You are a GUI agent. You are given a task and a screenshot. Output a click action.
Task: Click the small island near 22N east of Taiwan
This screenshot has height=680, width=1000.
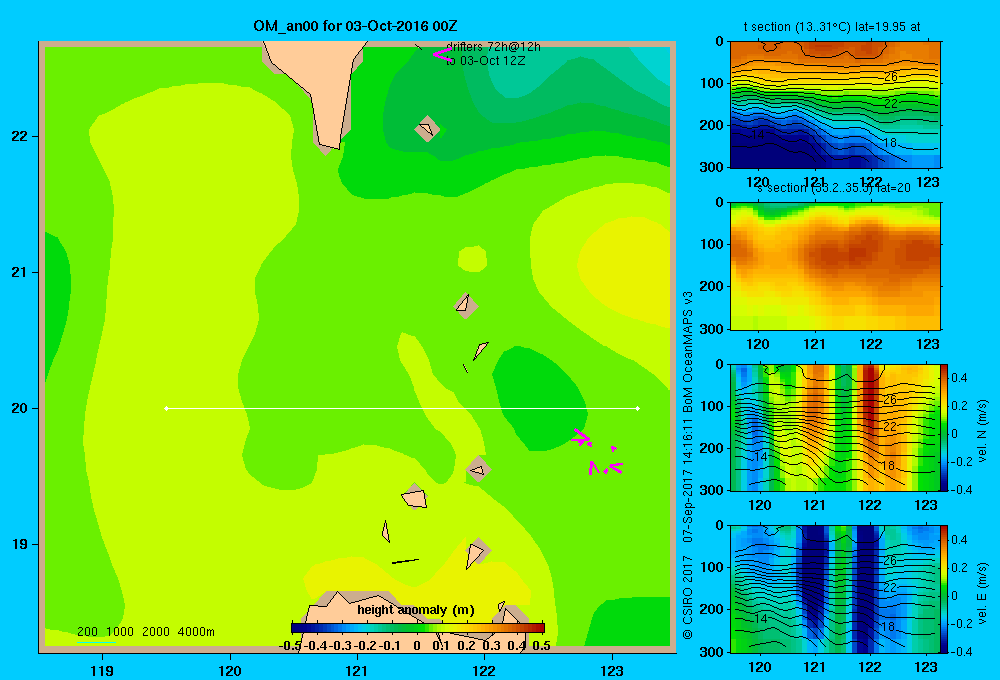427,129
